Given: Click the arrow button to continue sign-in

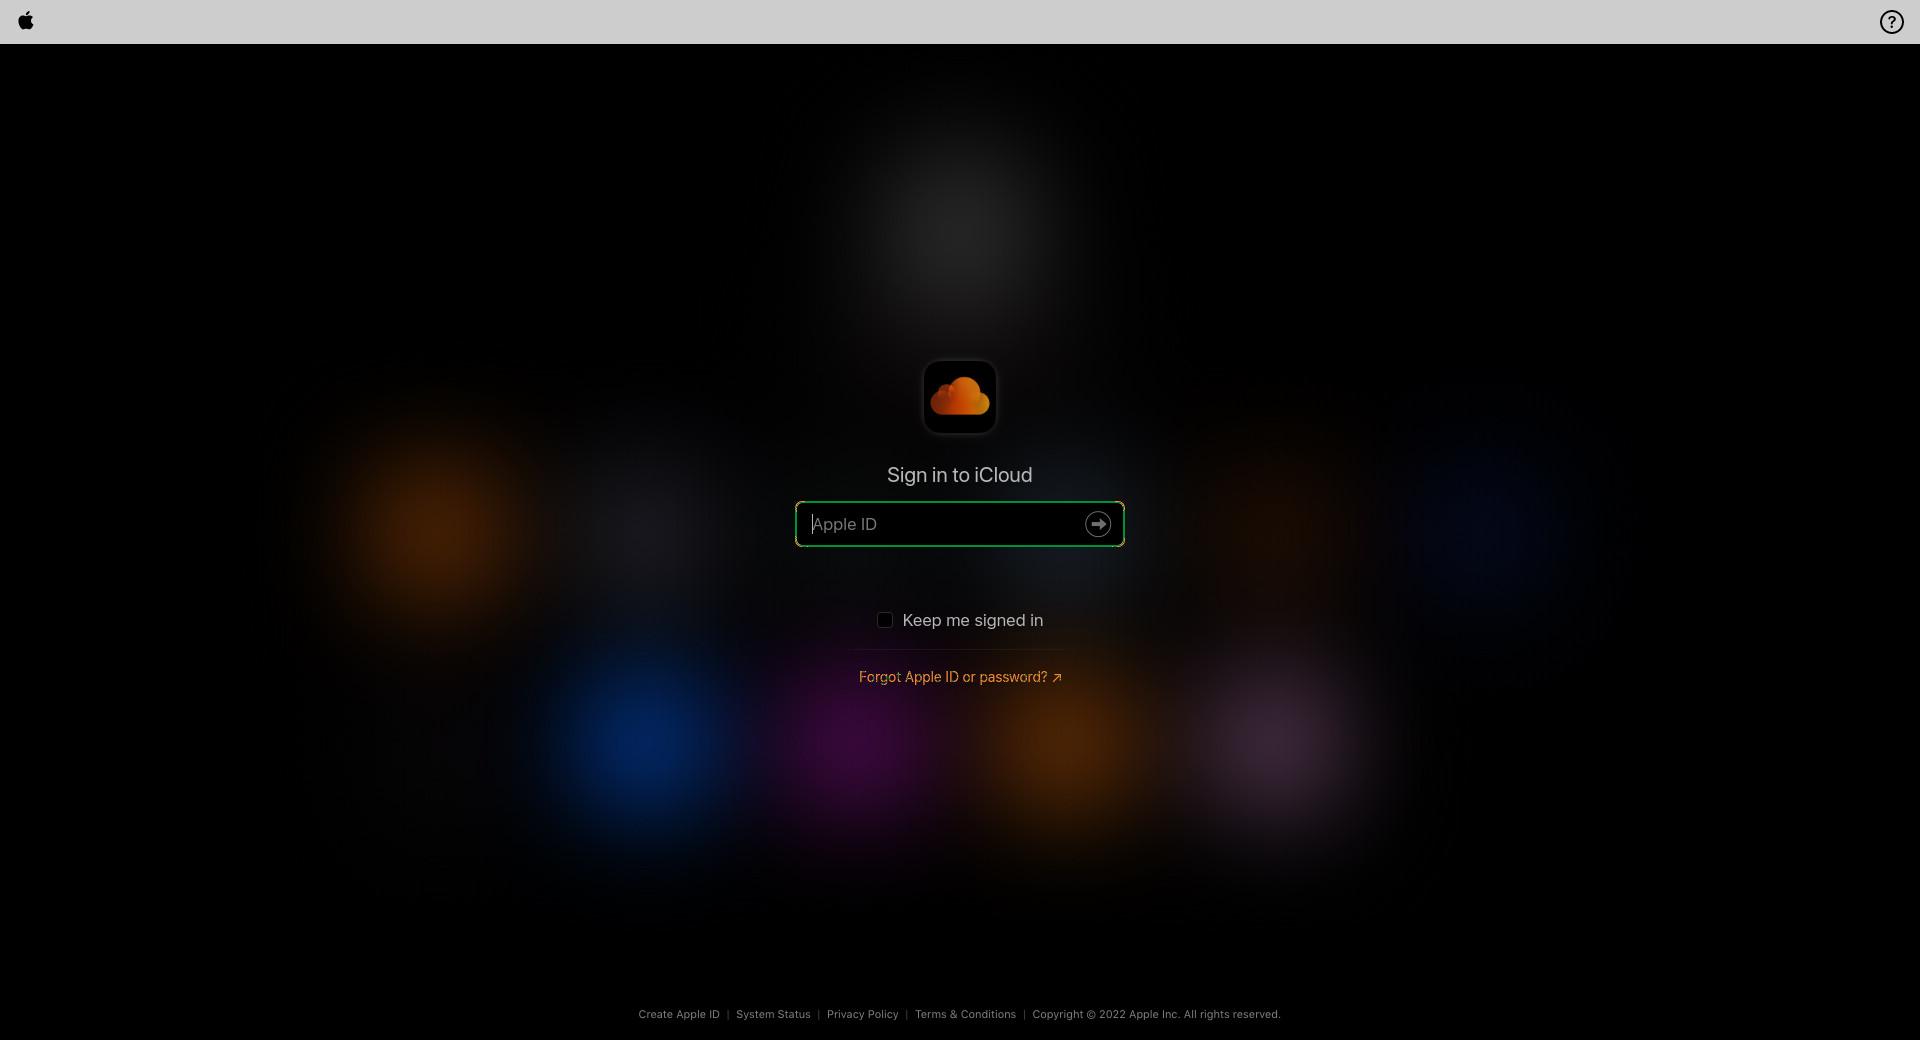Looking at the screenshot, I should [x=1098, y=524].
